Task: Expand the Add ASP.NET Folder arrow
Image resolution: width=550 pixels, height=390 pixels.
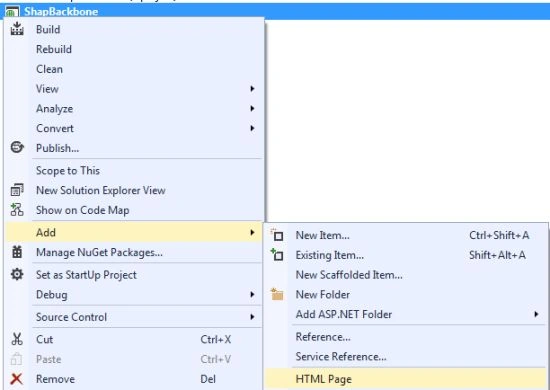Action: (x=536, y=314)
